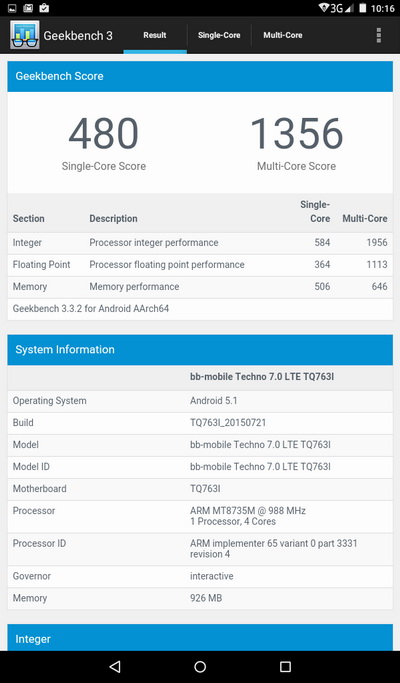Open recent apps with square button

(x=285, y=666)
